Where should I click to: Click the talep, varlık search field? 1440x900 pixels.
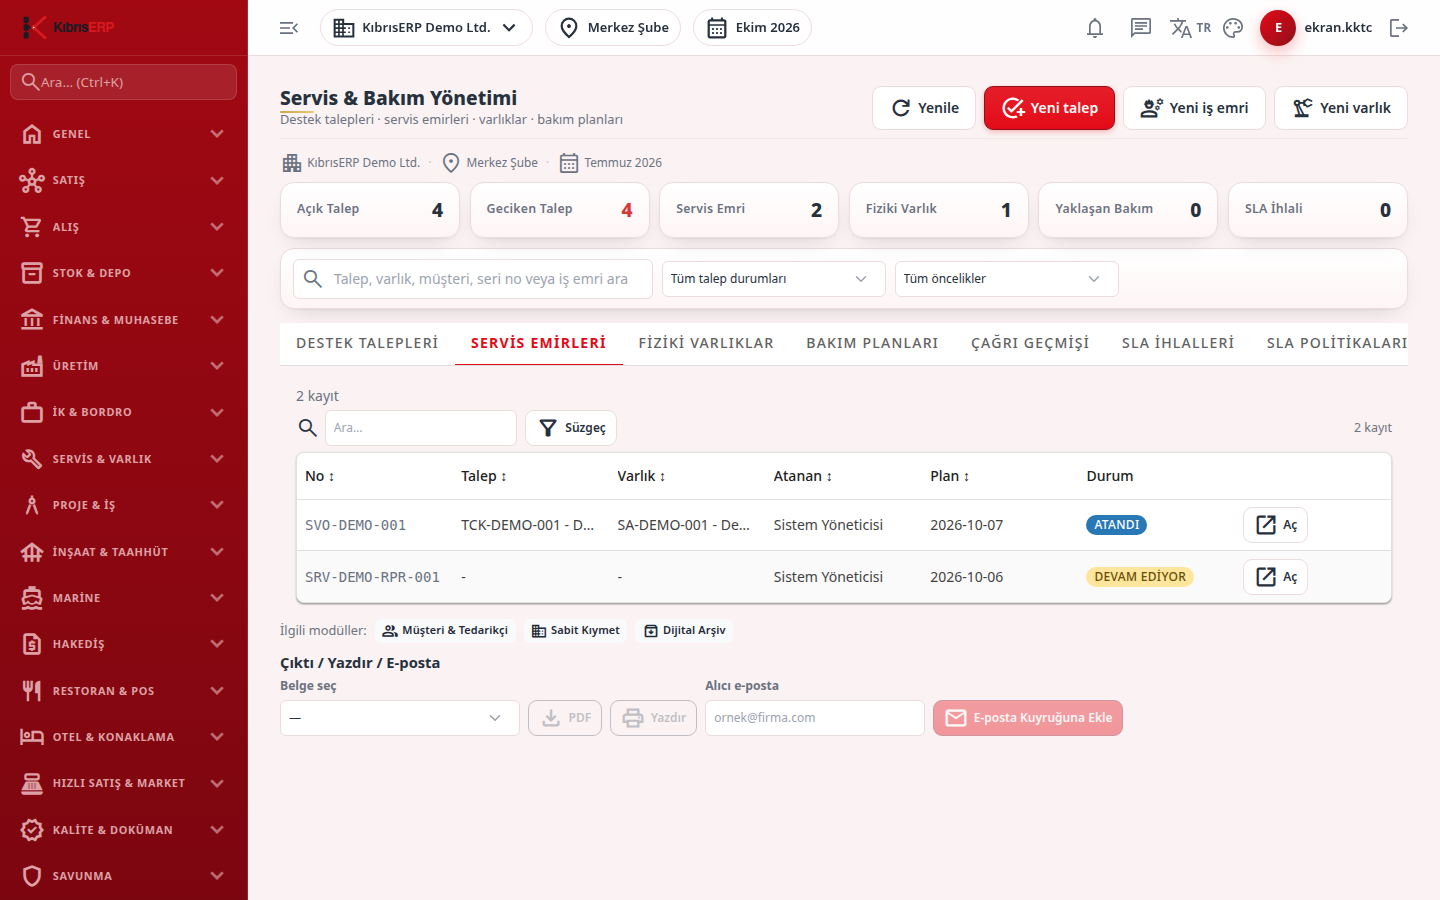tap(473, 279)
